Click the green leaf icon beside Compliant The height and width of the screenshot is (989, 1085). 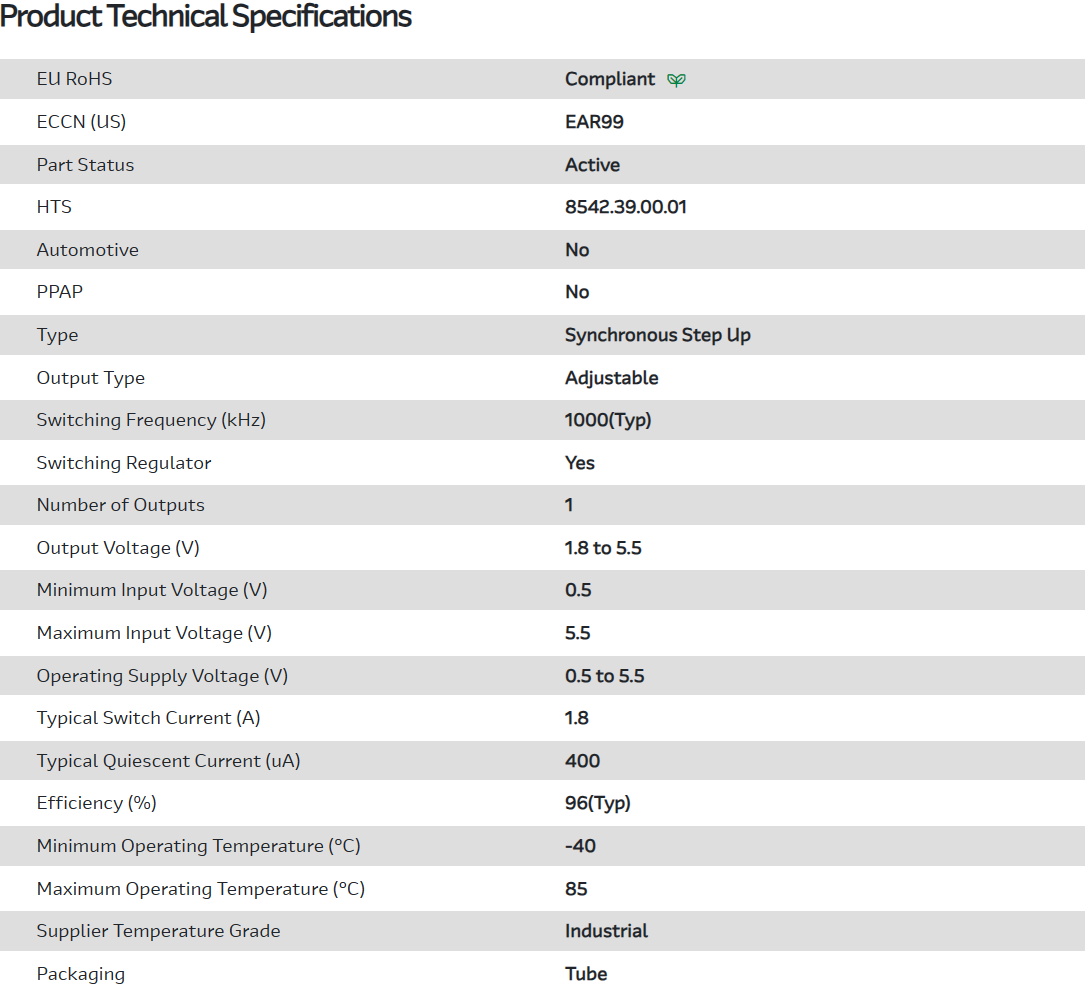[x=677, y=80]
